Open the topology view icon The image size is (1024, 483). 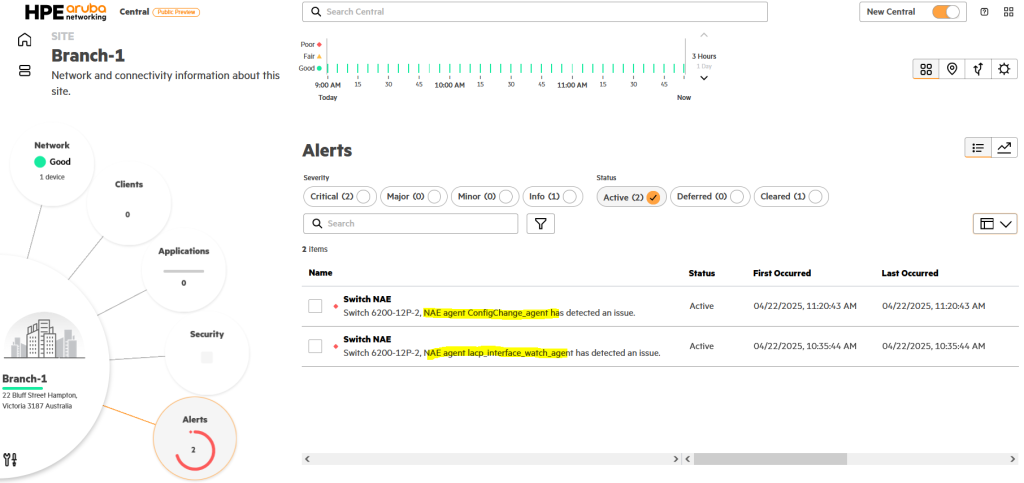(x=978, y=69)
